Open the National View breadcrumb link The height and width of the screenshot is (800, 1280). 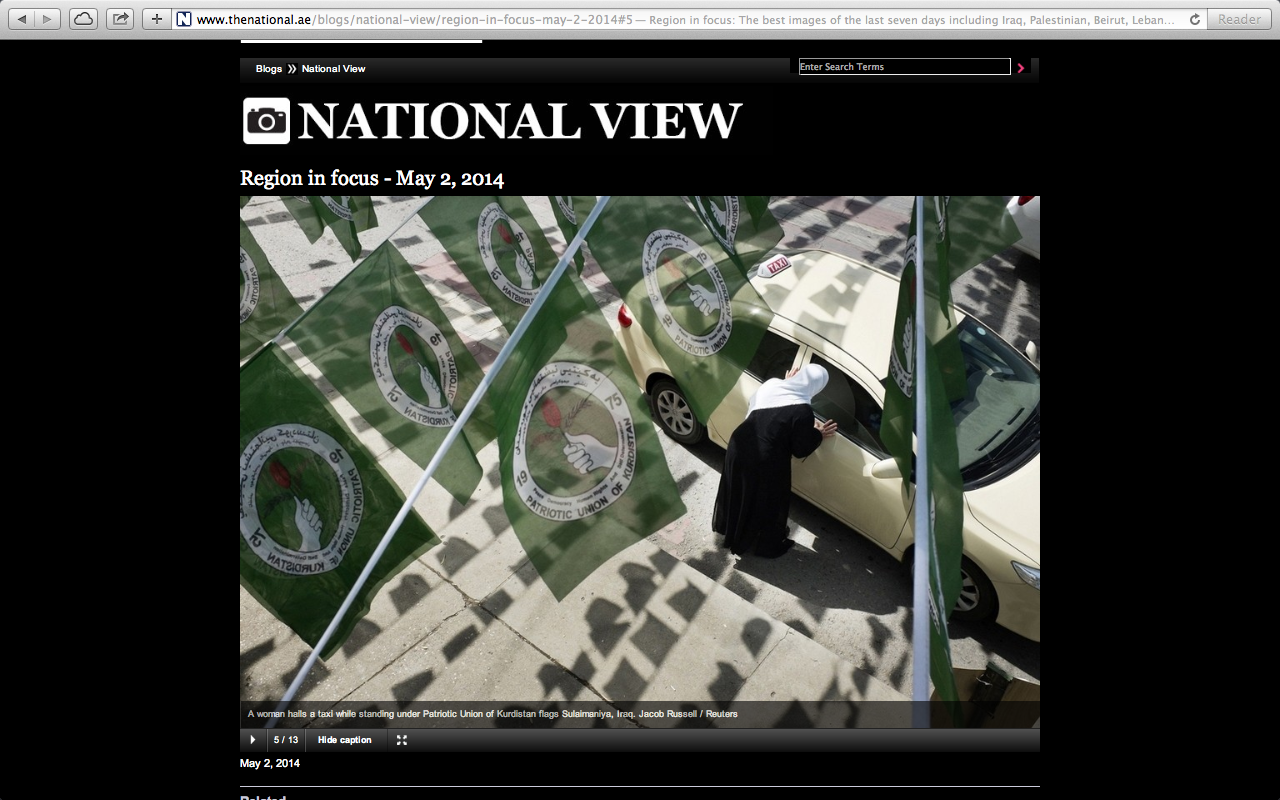click(x=333, y=69)
